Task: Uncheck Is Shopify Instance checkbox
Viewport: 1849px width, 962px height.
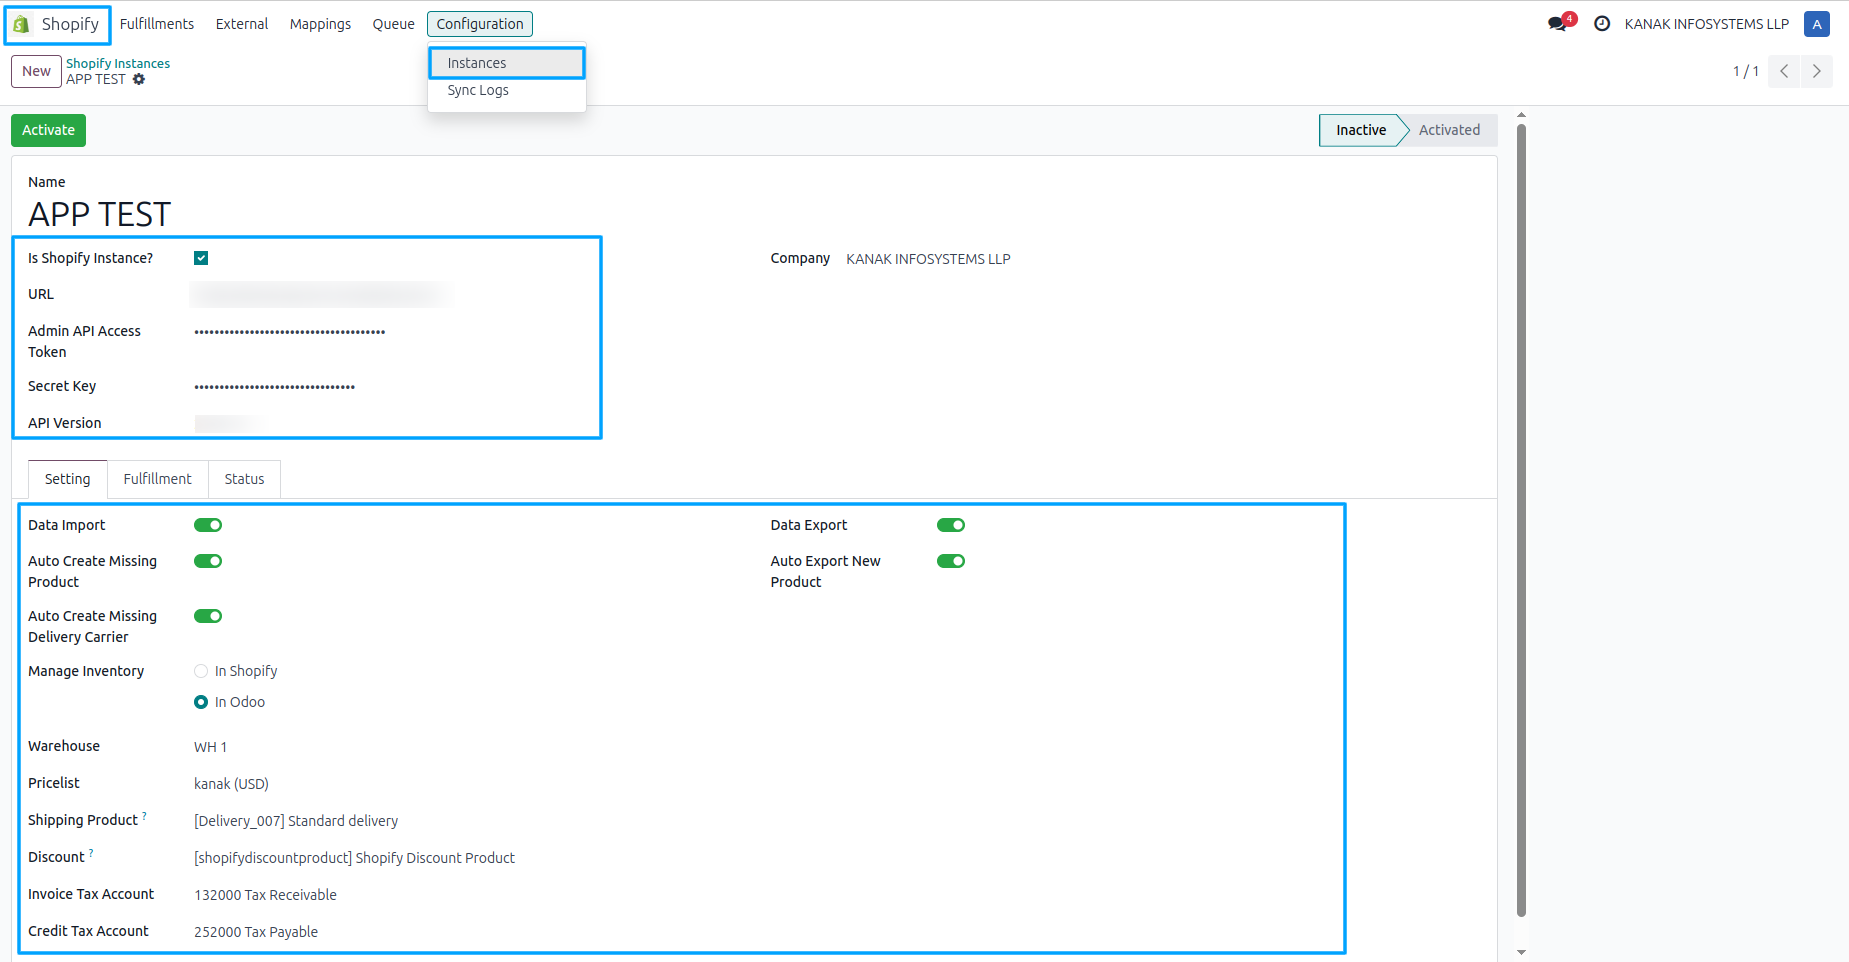Action: 201,258
